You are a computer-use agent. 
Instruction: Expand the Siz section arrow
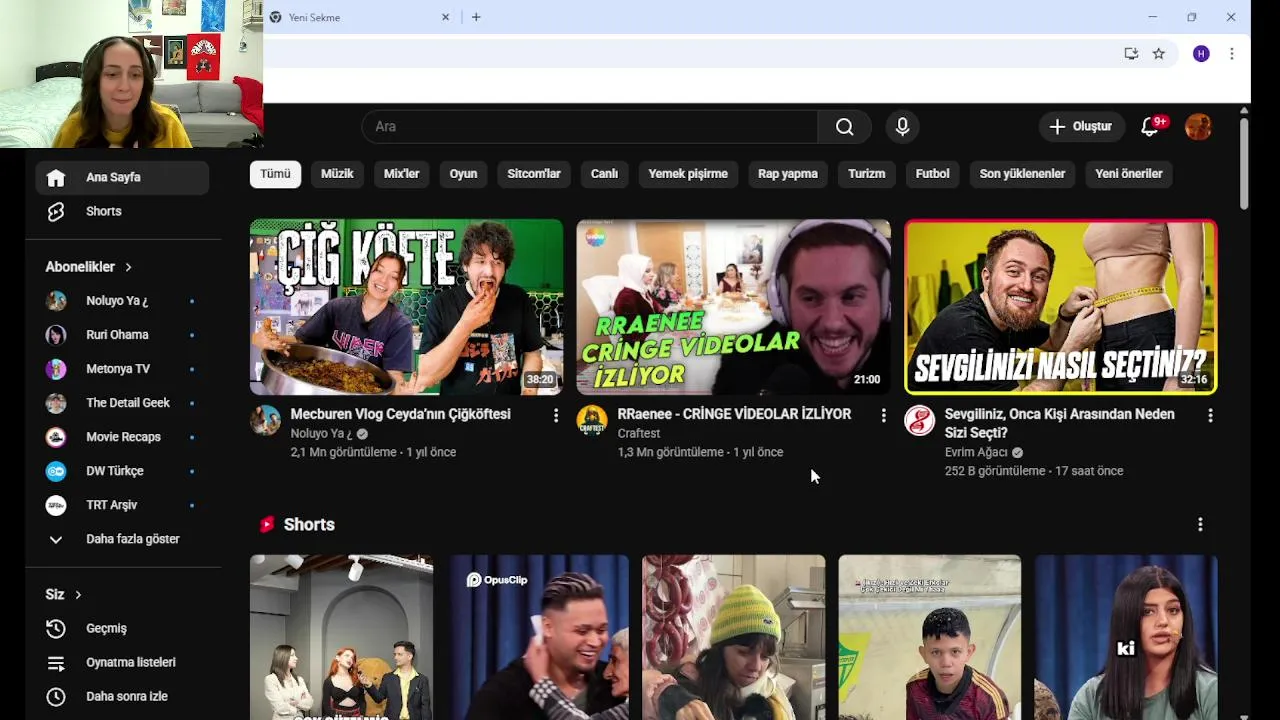(78, 595)
